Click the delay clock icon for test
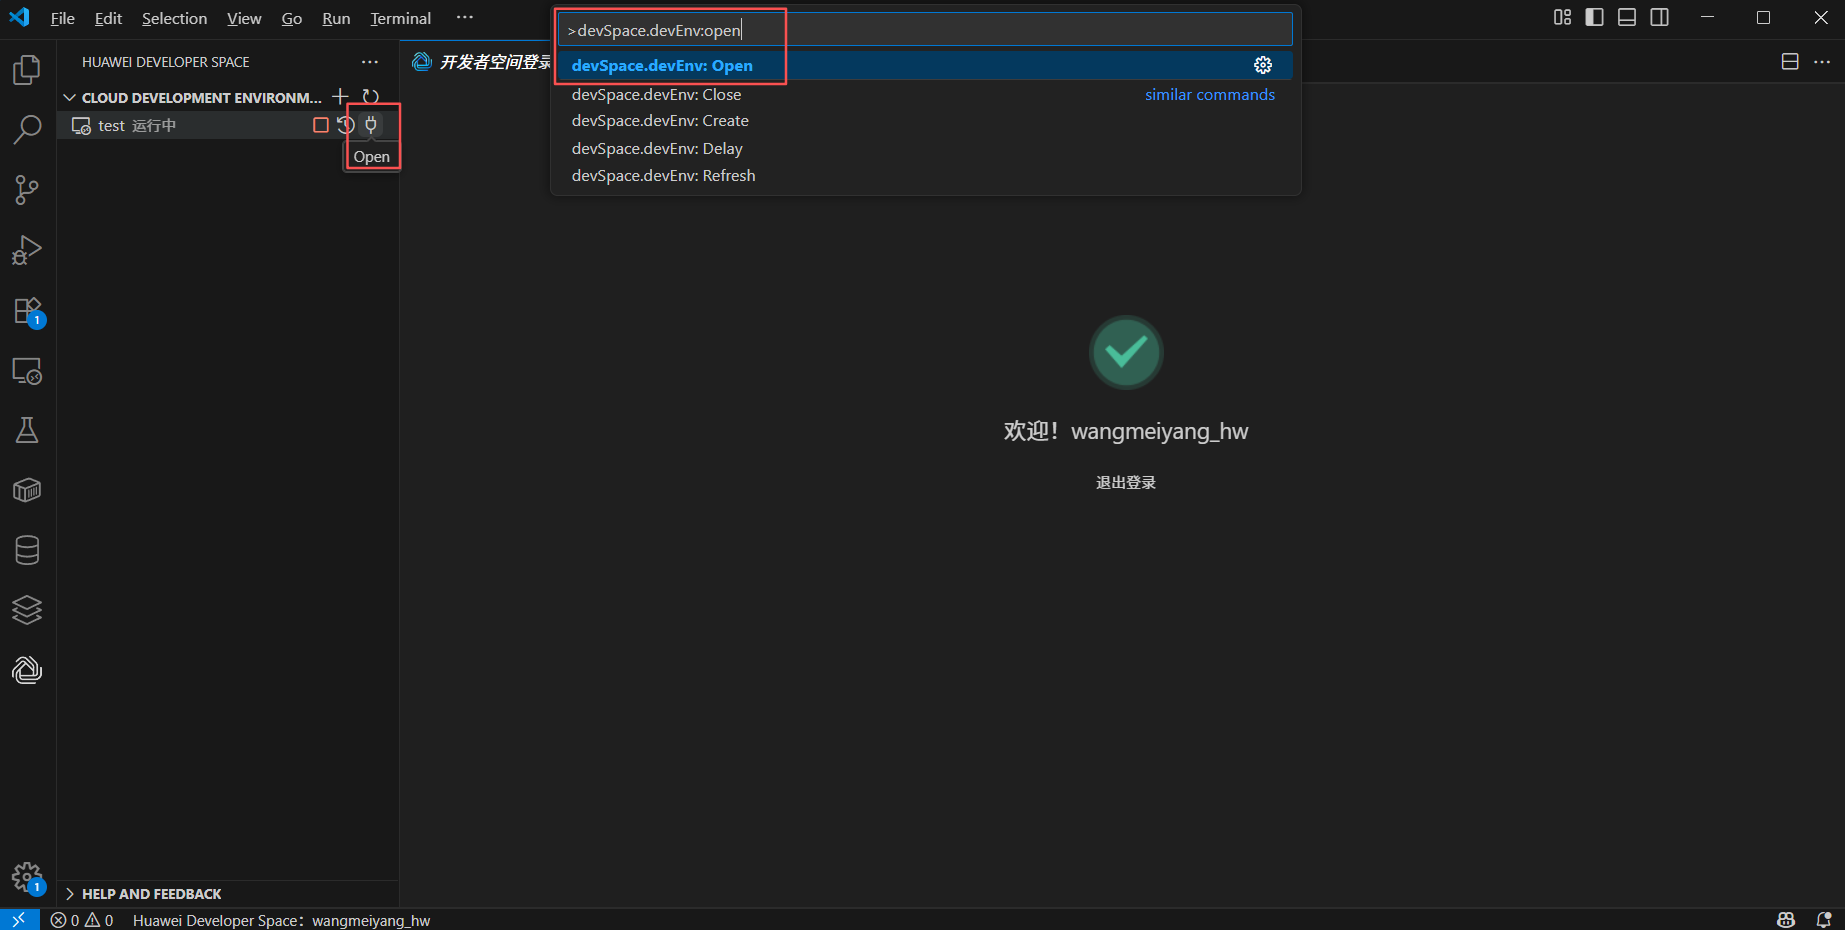Image resolution: width=1845 pixels, height=930 pixels. pos(346,125)
